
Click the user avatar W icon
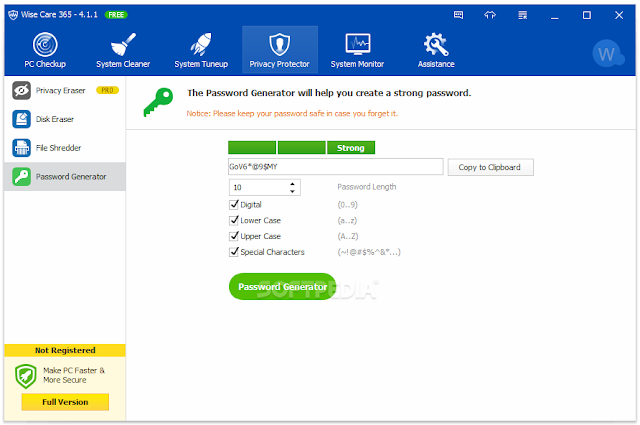click(x=607, y=53)
